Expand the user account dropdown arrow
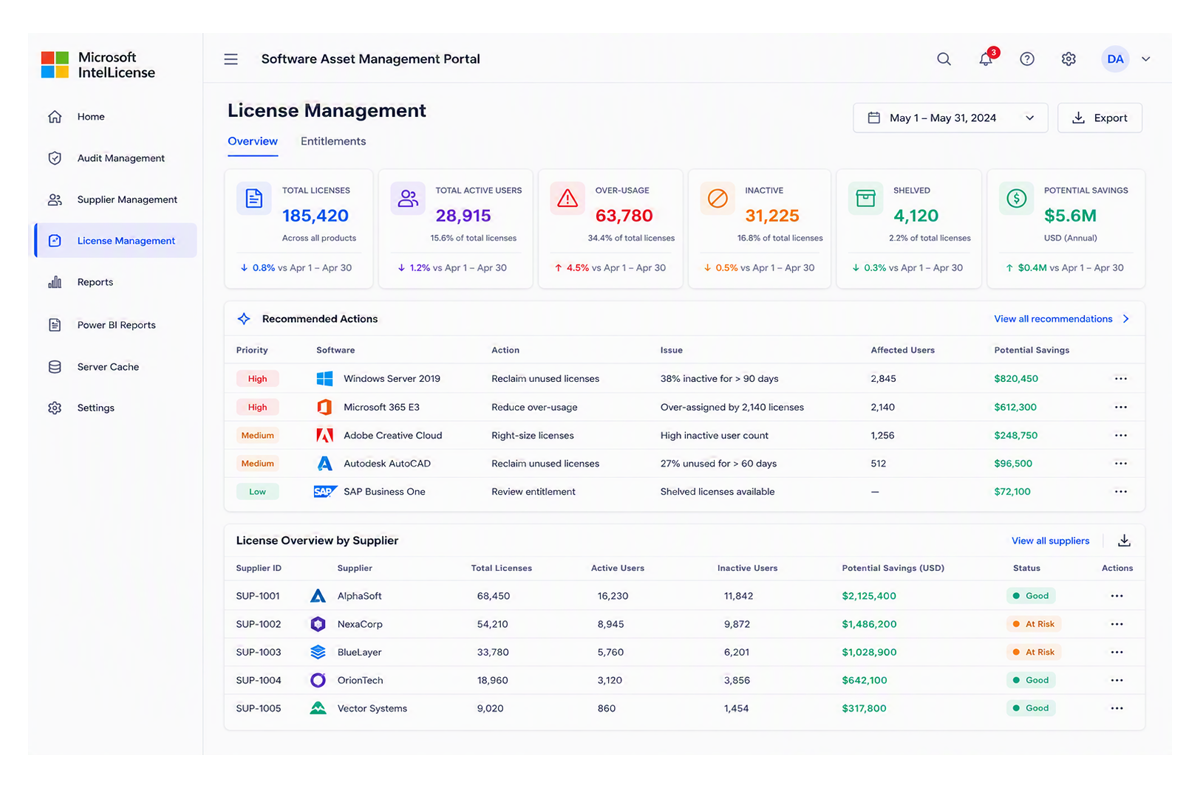Image resolution: width=1200 pixels, height=788 pixels. [1146, 59]
